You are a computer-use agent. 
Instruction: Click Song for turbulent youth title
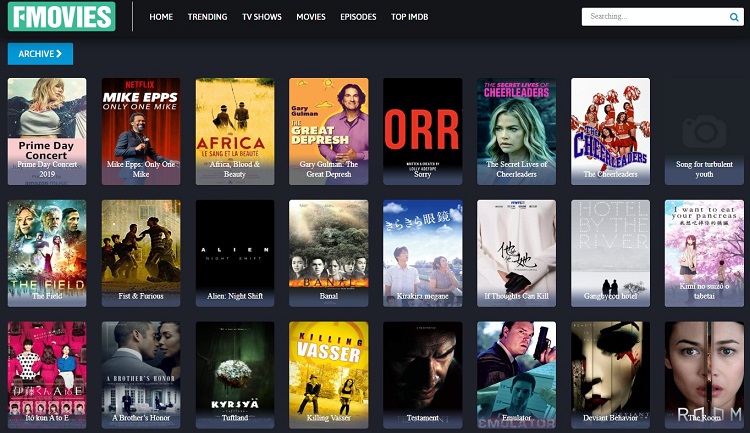704,169
